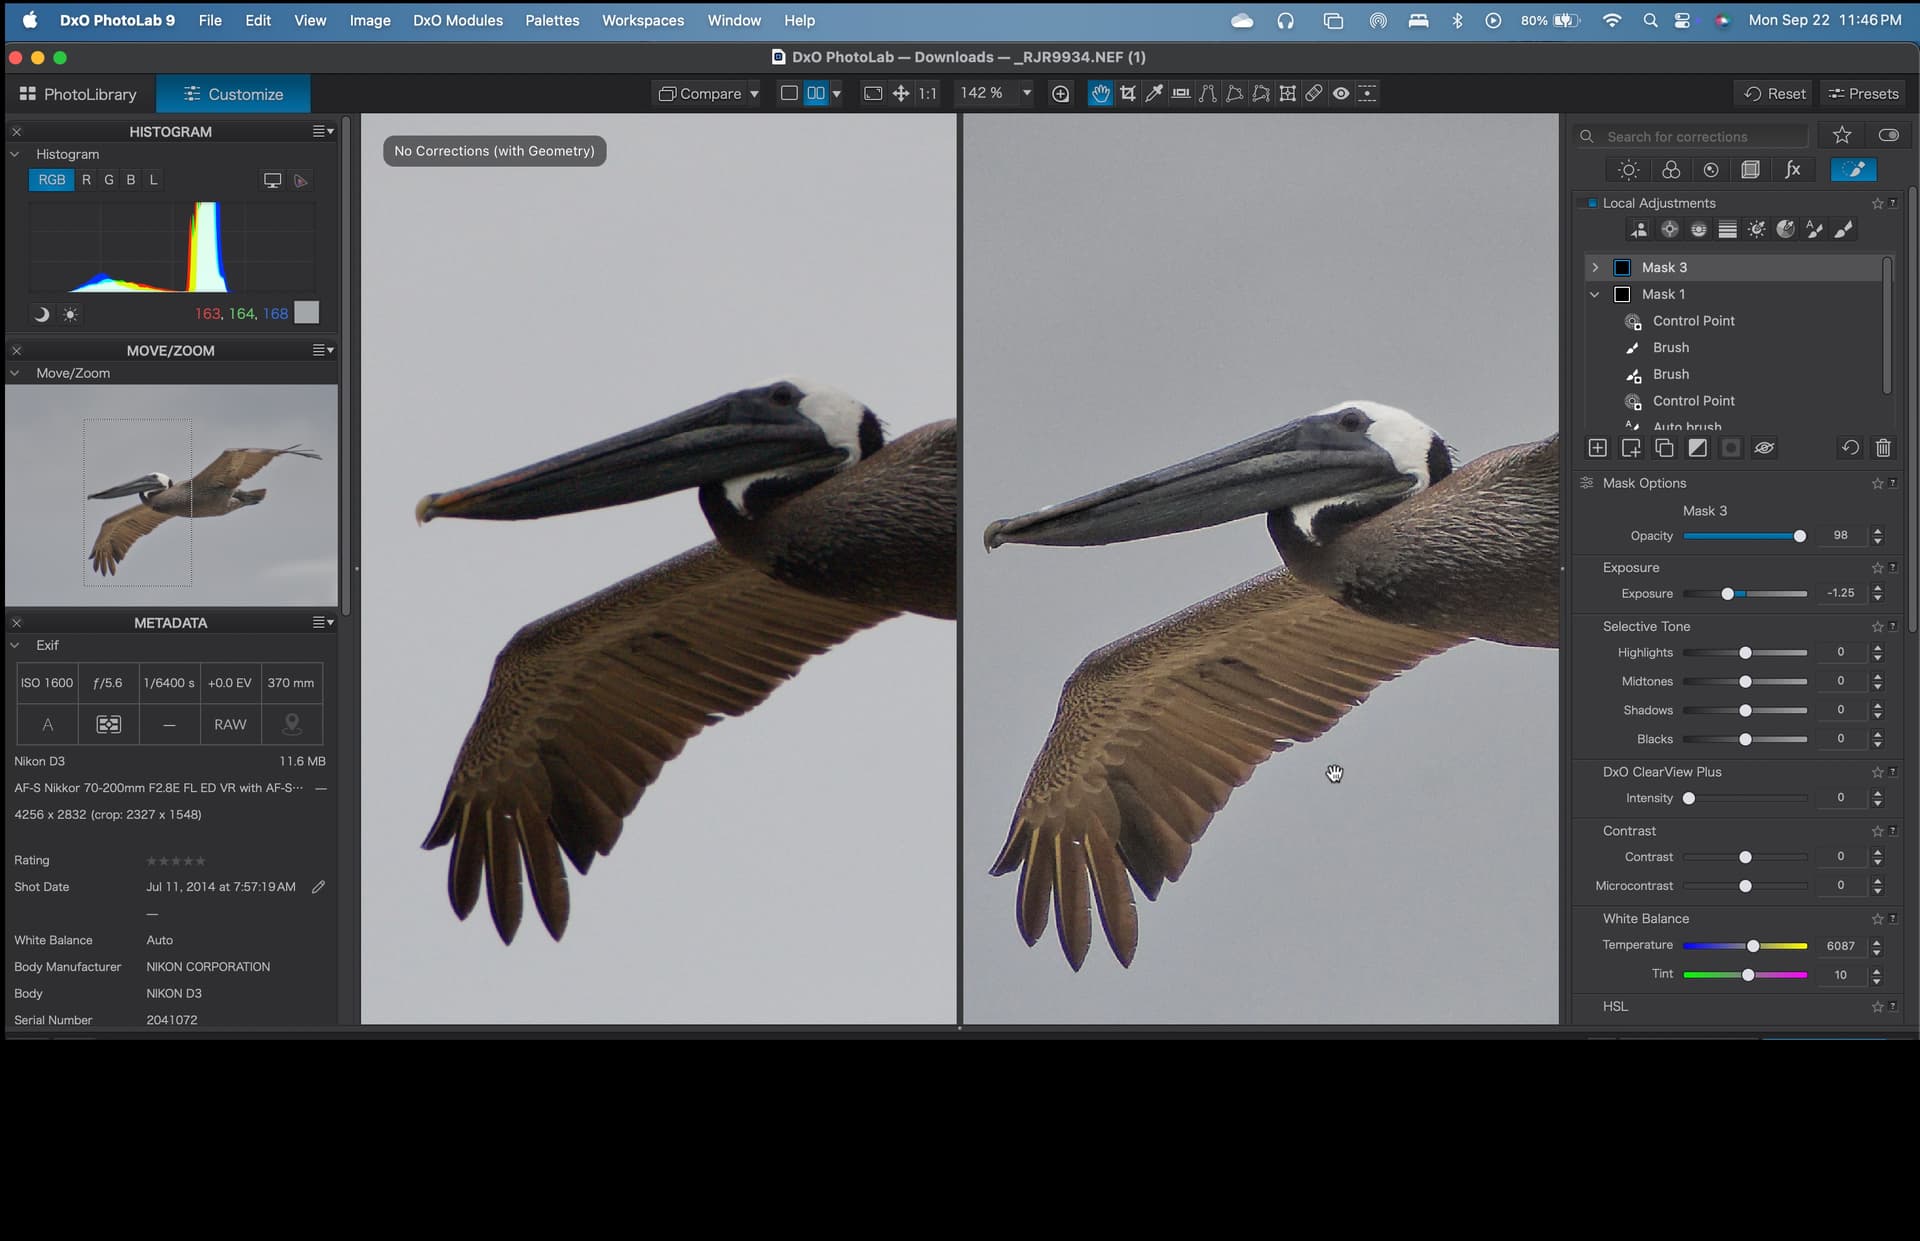Expand the Mask 3 tree item
The height and width of the screenshot is (1241, 1920).
click(1595, 267)
